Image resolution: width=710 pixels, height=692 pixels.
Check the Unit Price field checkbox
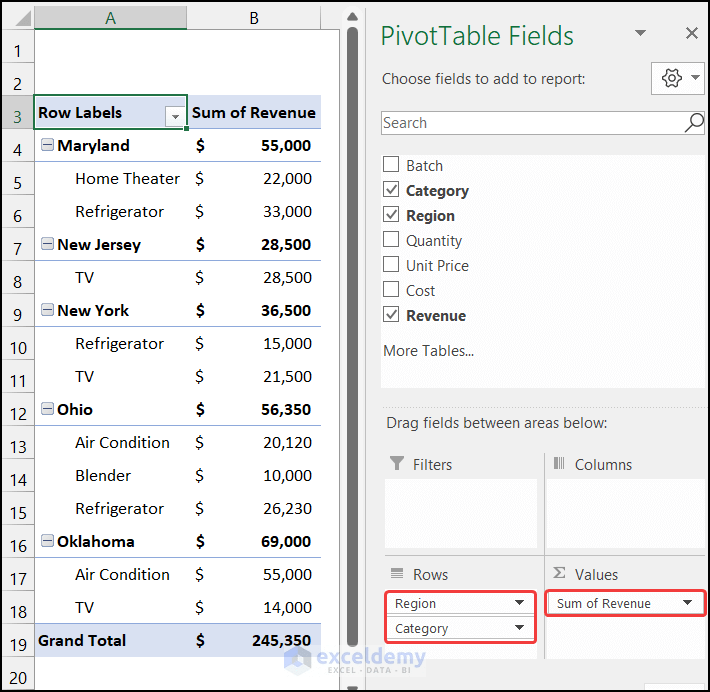(x=391, y=264)
